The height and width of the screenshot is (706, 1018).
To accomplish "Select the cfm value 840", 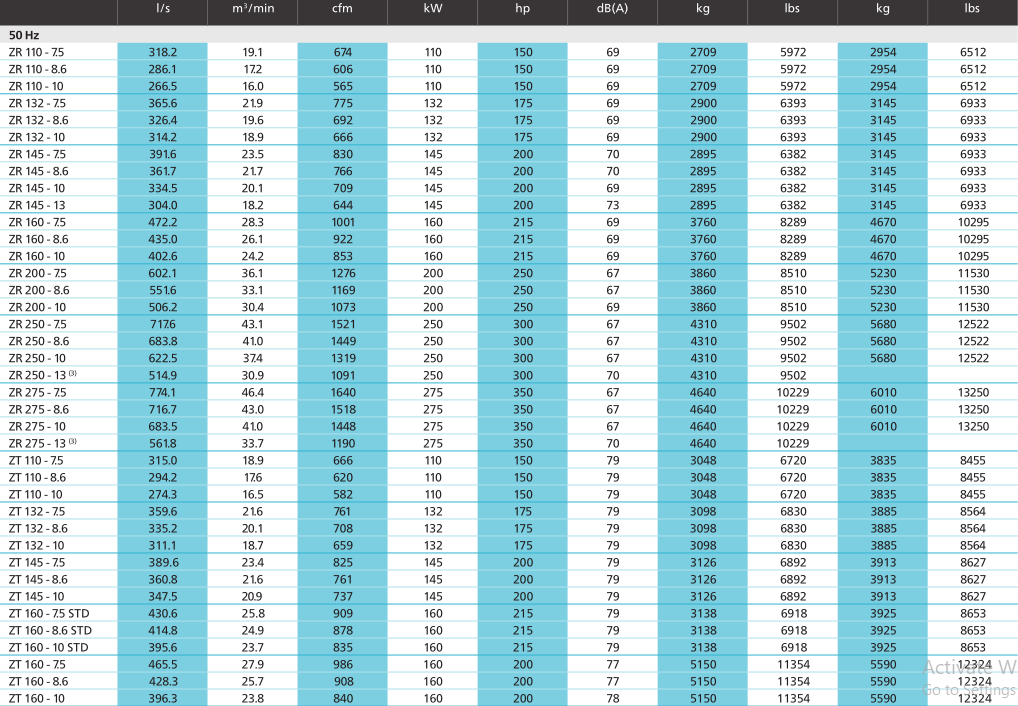I will pyautogui.click(x=343, y=698).
